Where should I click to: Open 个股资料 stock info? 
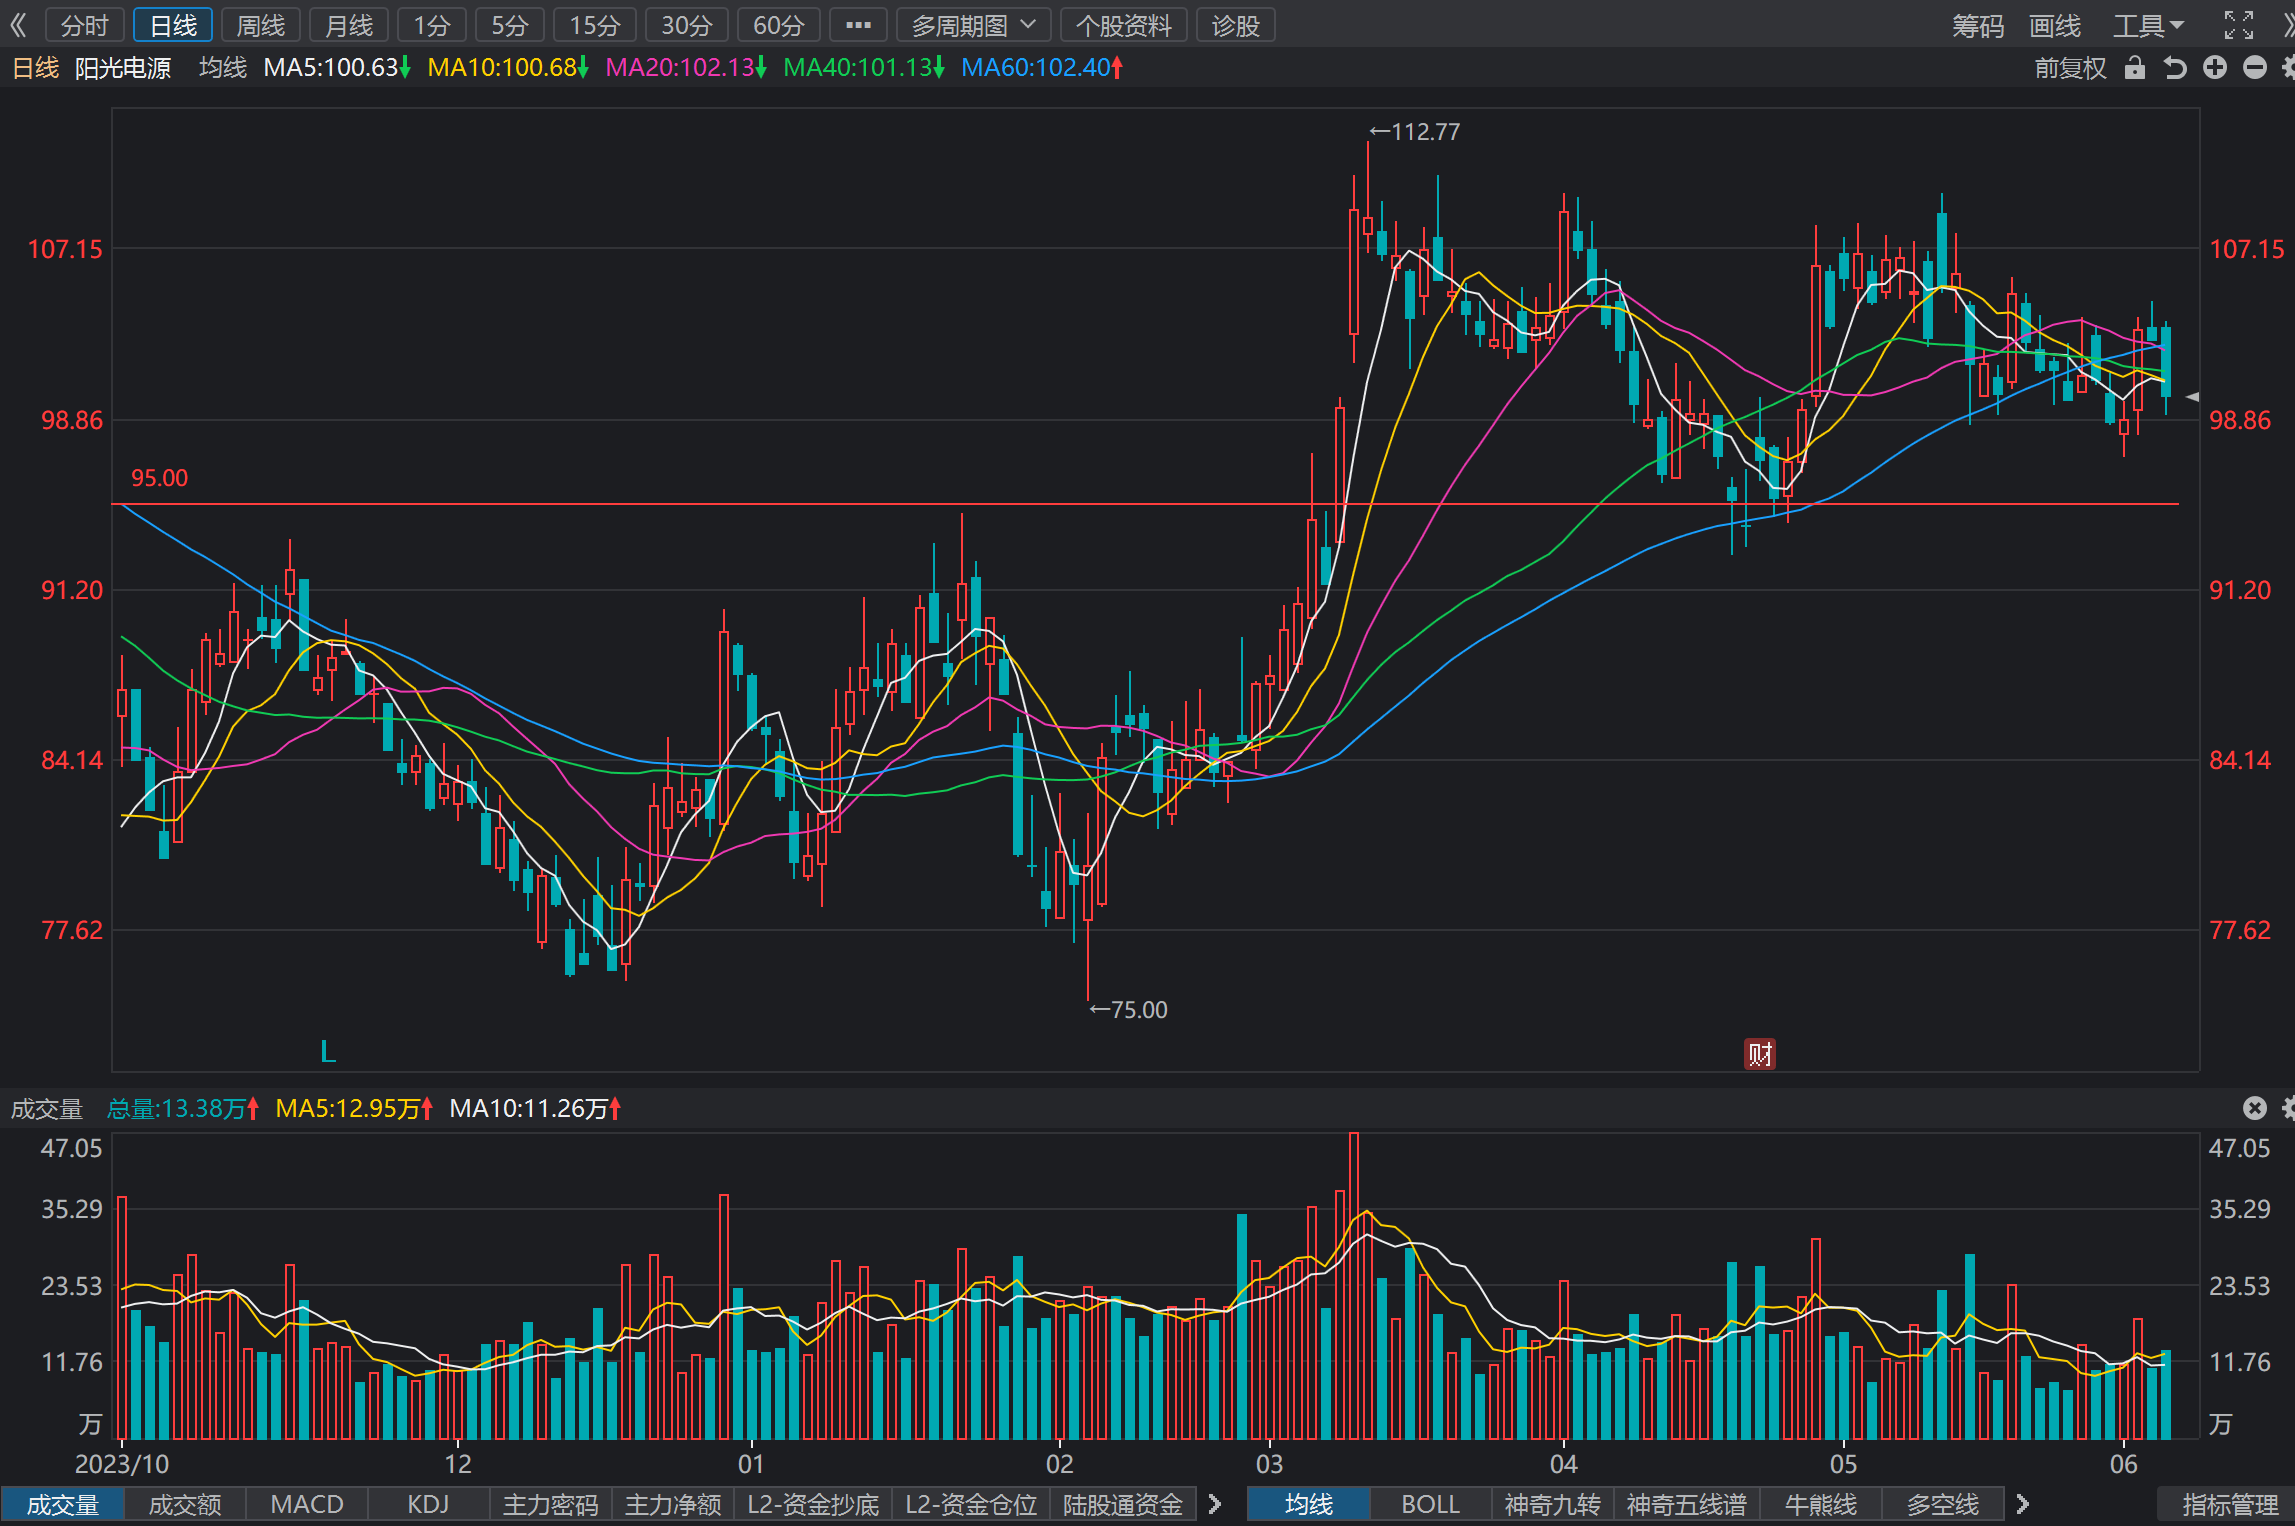tap(1123, 25)
